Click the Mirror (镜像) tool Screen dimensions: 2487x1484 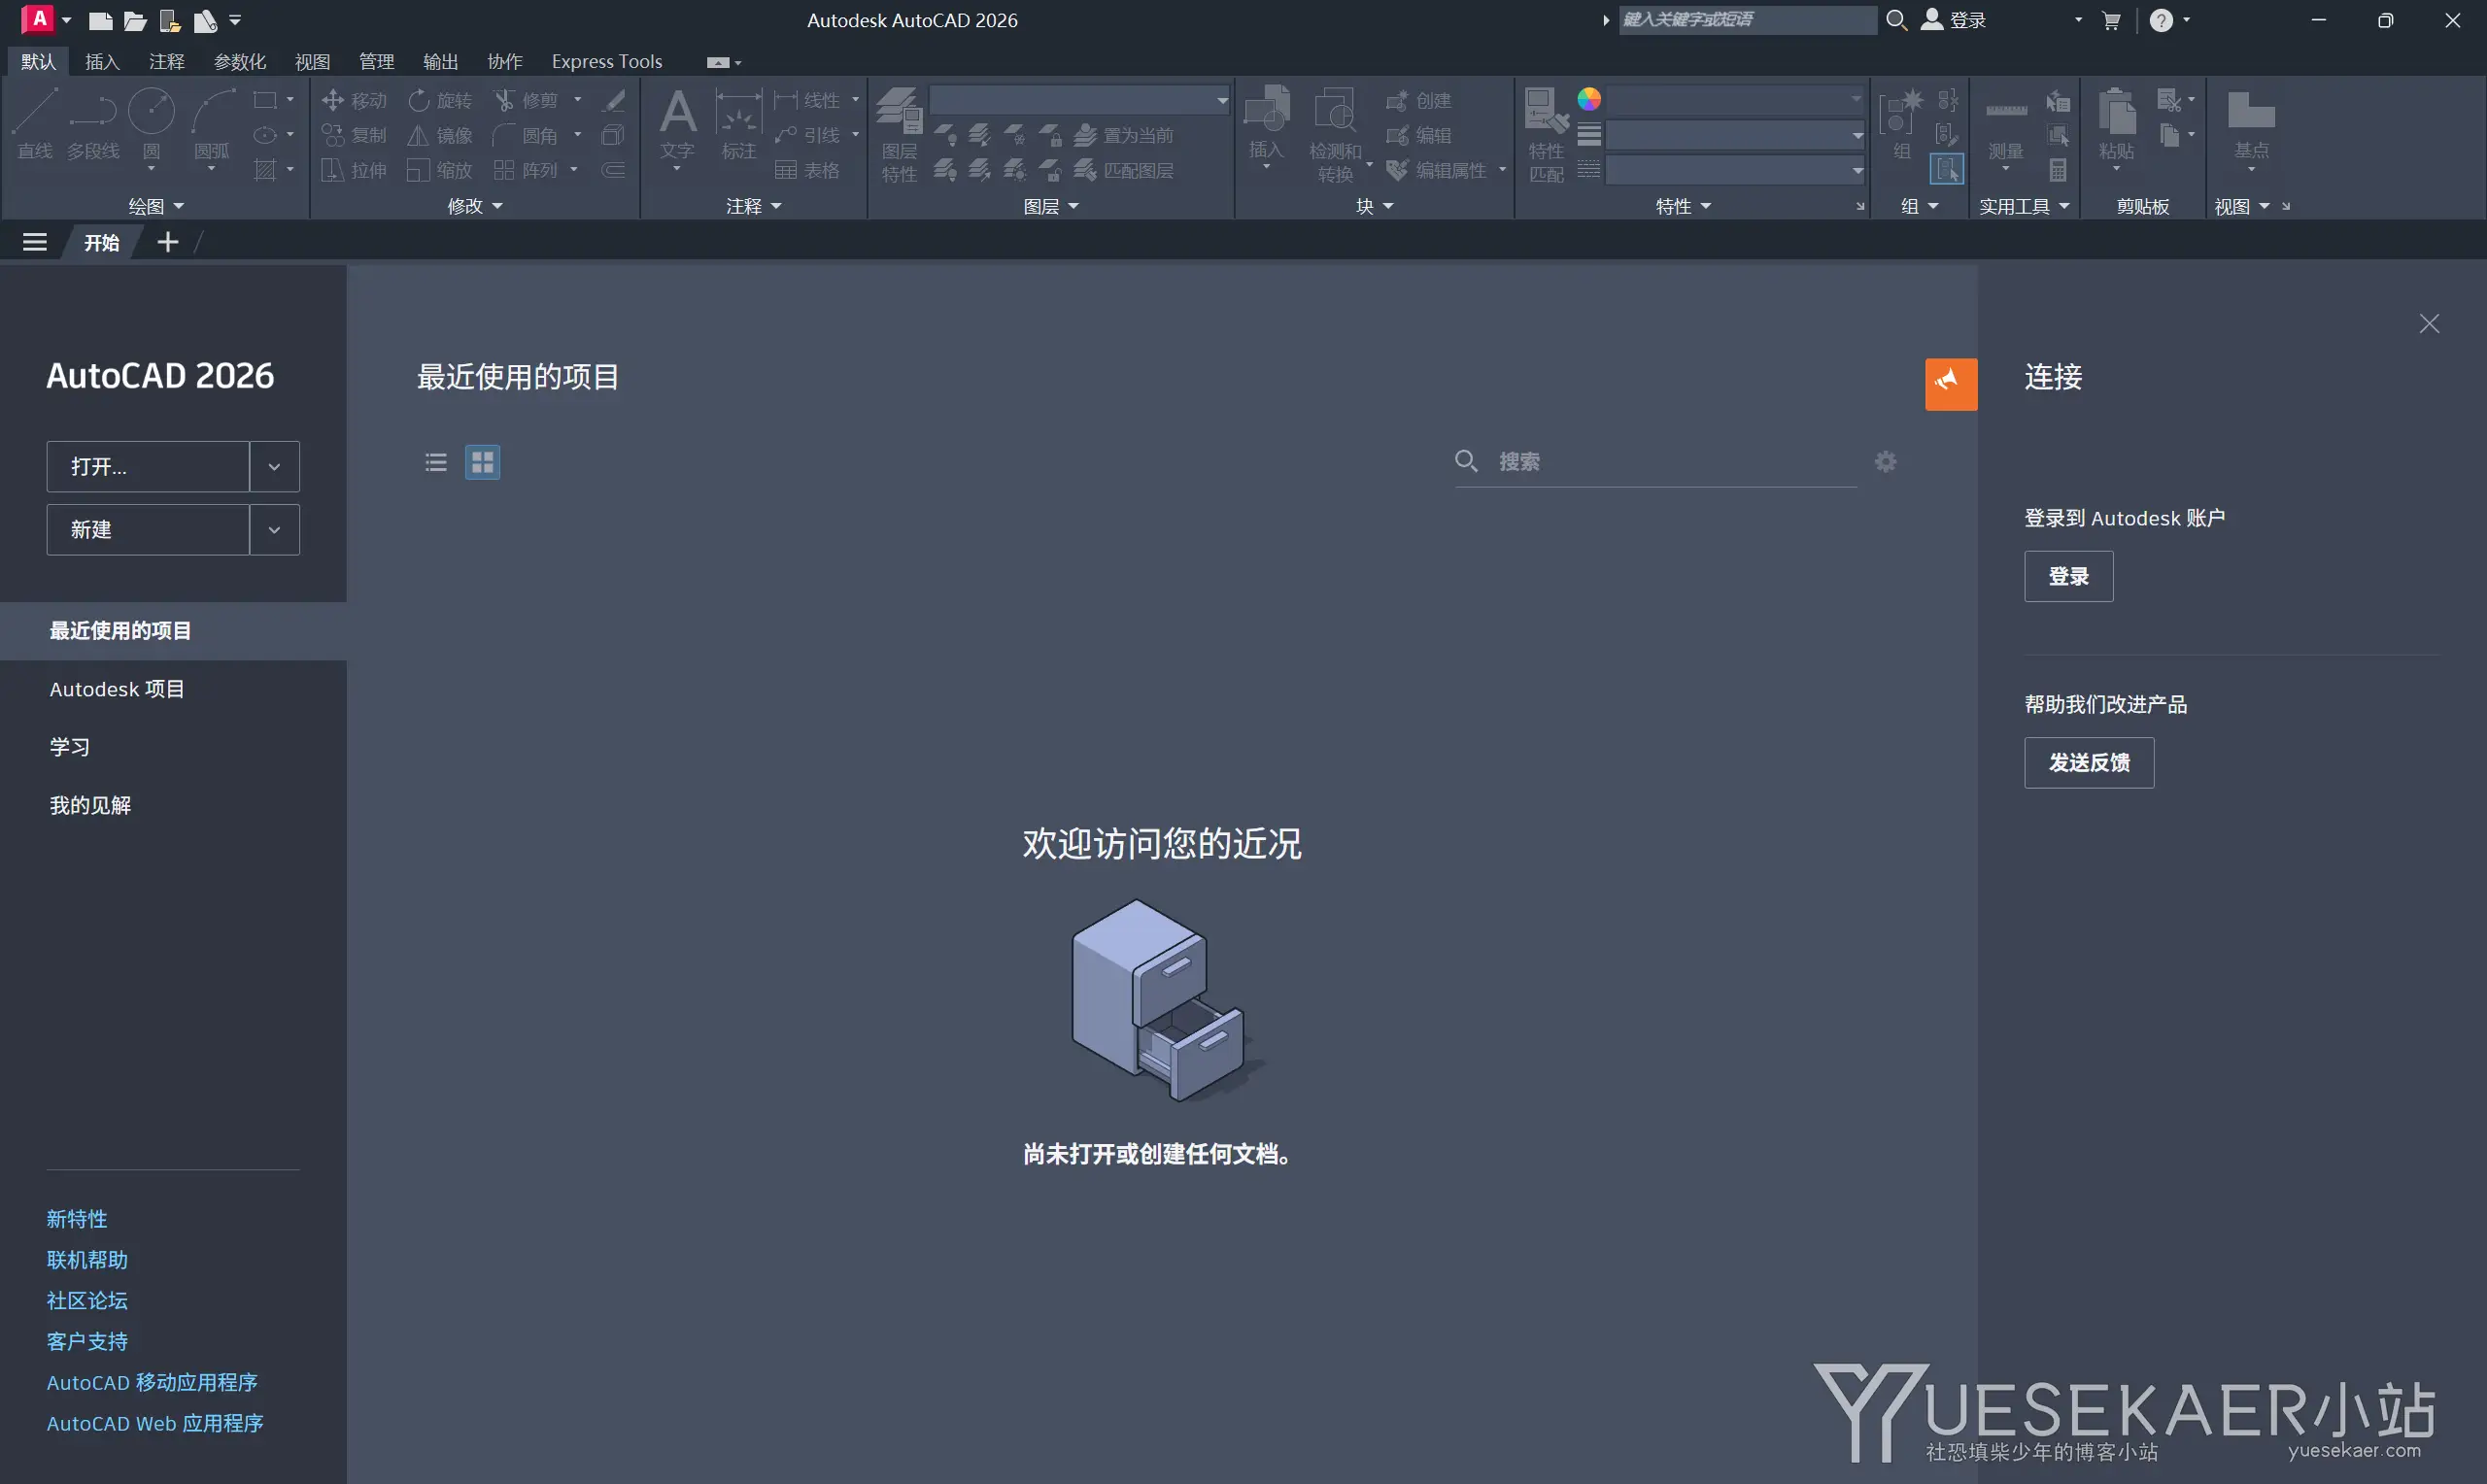tap(440, 135)
